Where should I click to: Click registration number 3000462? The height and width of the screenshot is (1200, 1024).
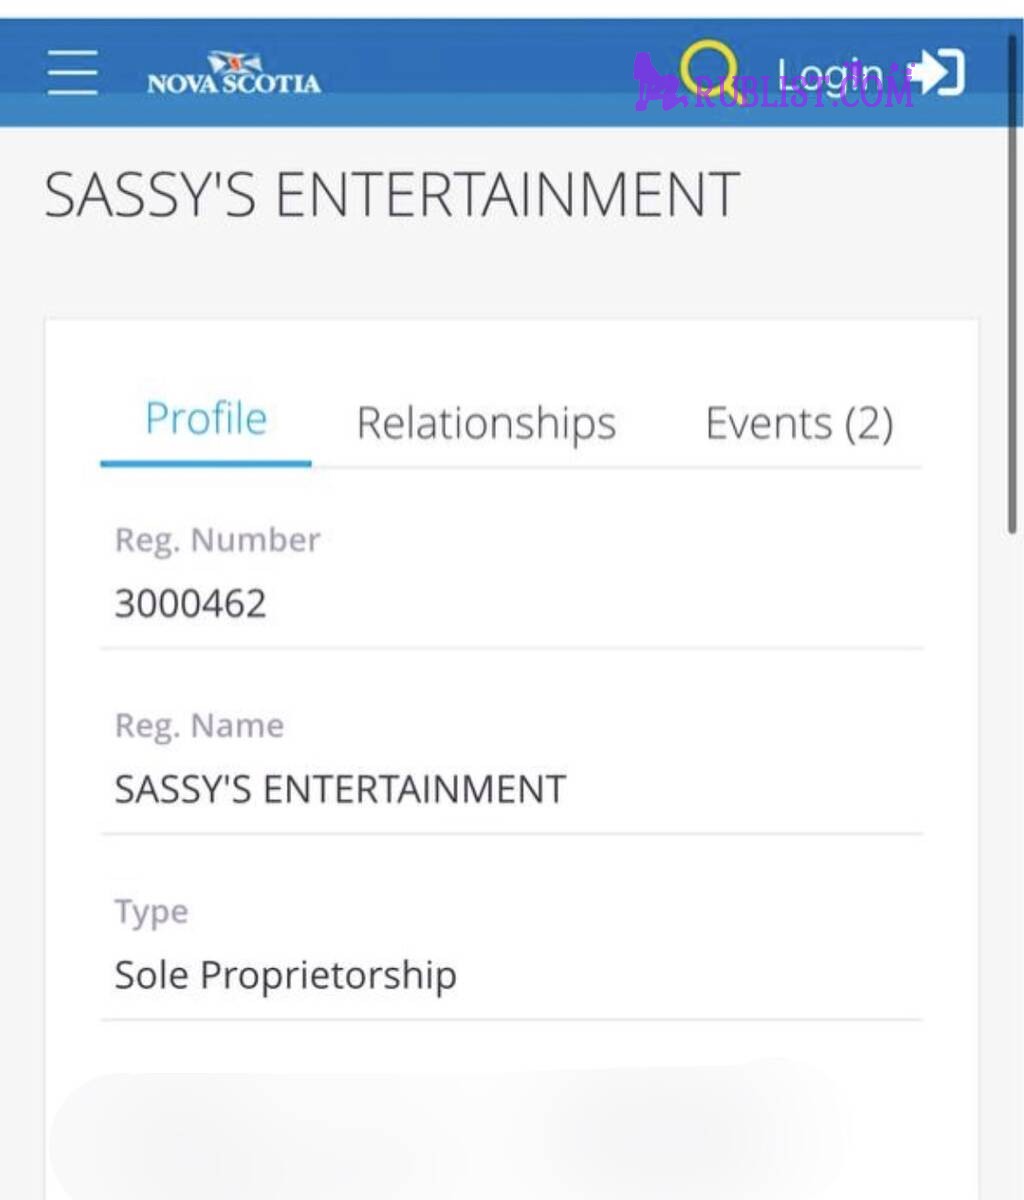190,604
